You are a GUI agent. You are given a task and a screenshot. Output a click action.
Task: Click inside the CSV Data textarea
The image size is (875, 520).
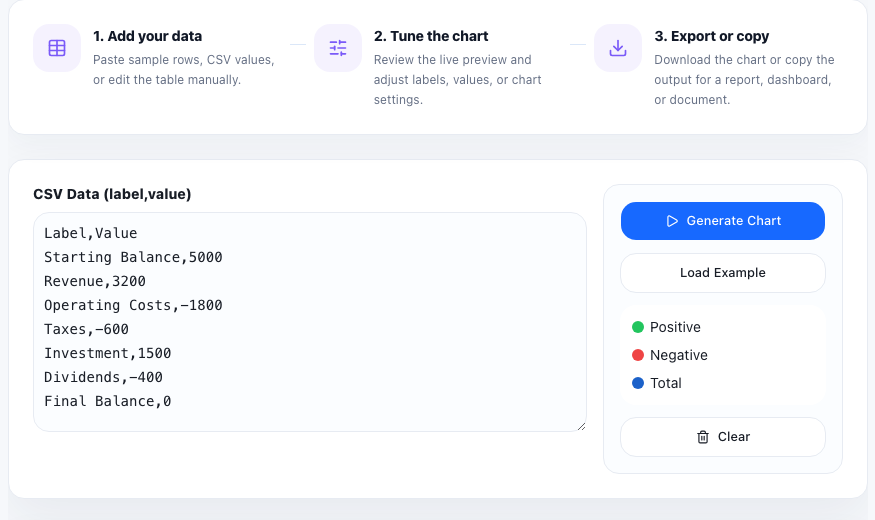coord(310,322)
